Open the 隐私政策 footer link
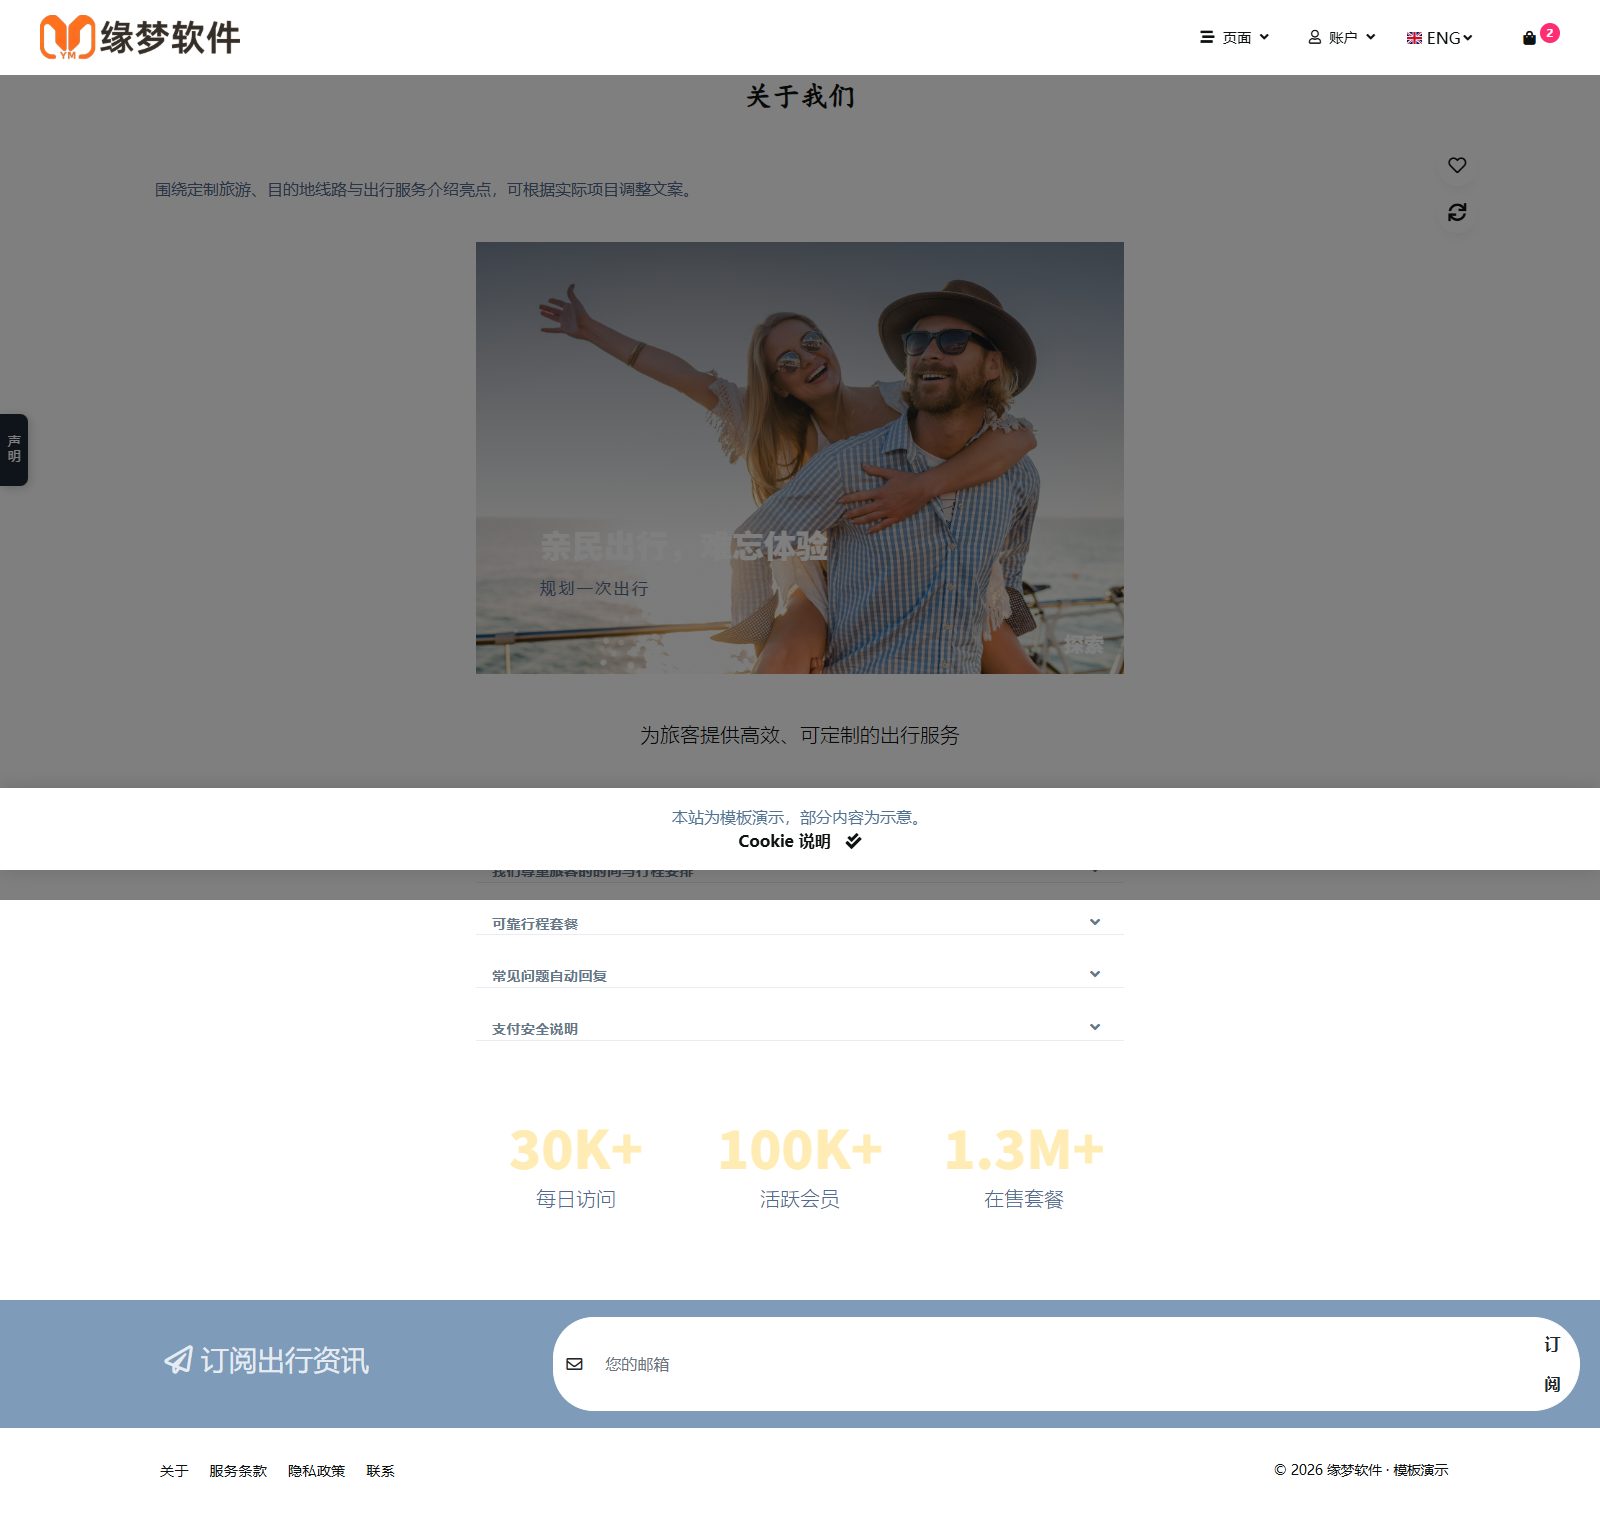 (316, 1470)
